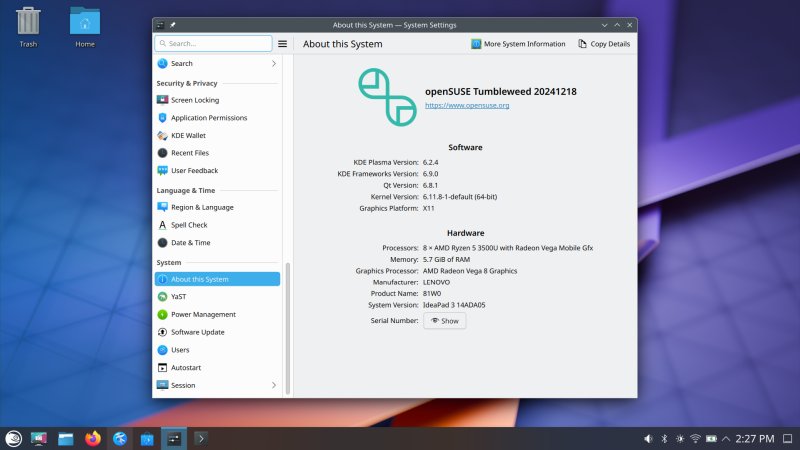Select Software Update in sidebar
Image resolution: width=800 pixels, height=450 pixels.
(x=217, y=332)
